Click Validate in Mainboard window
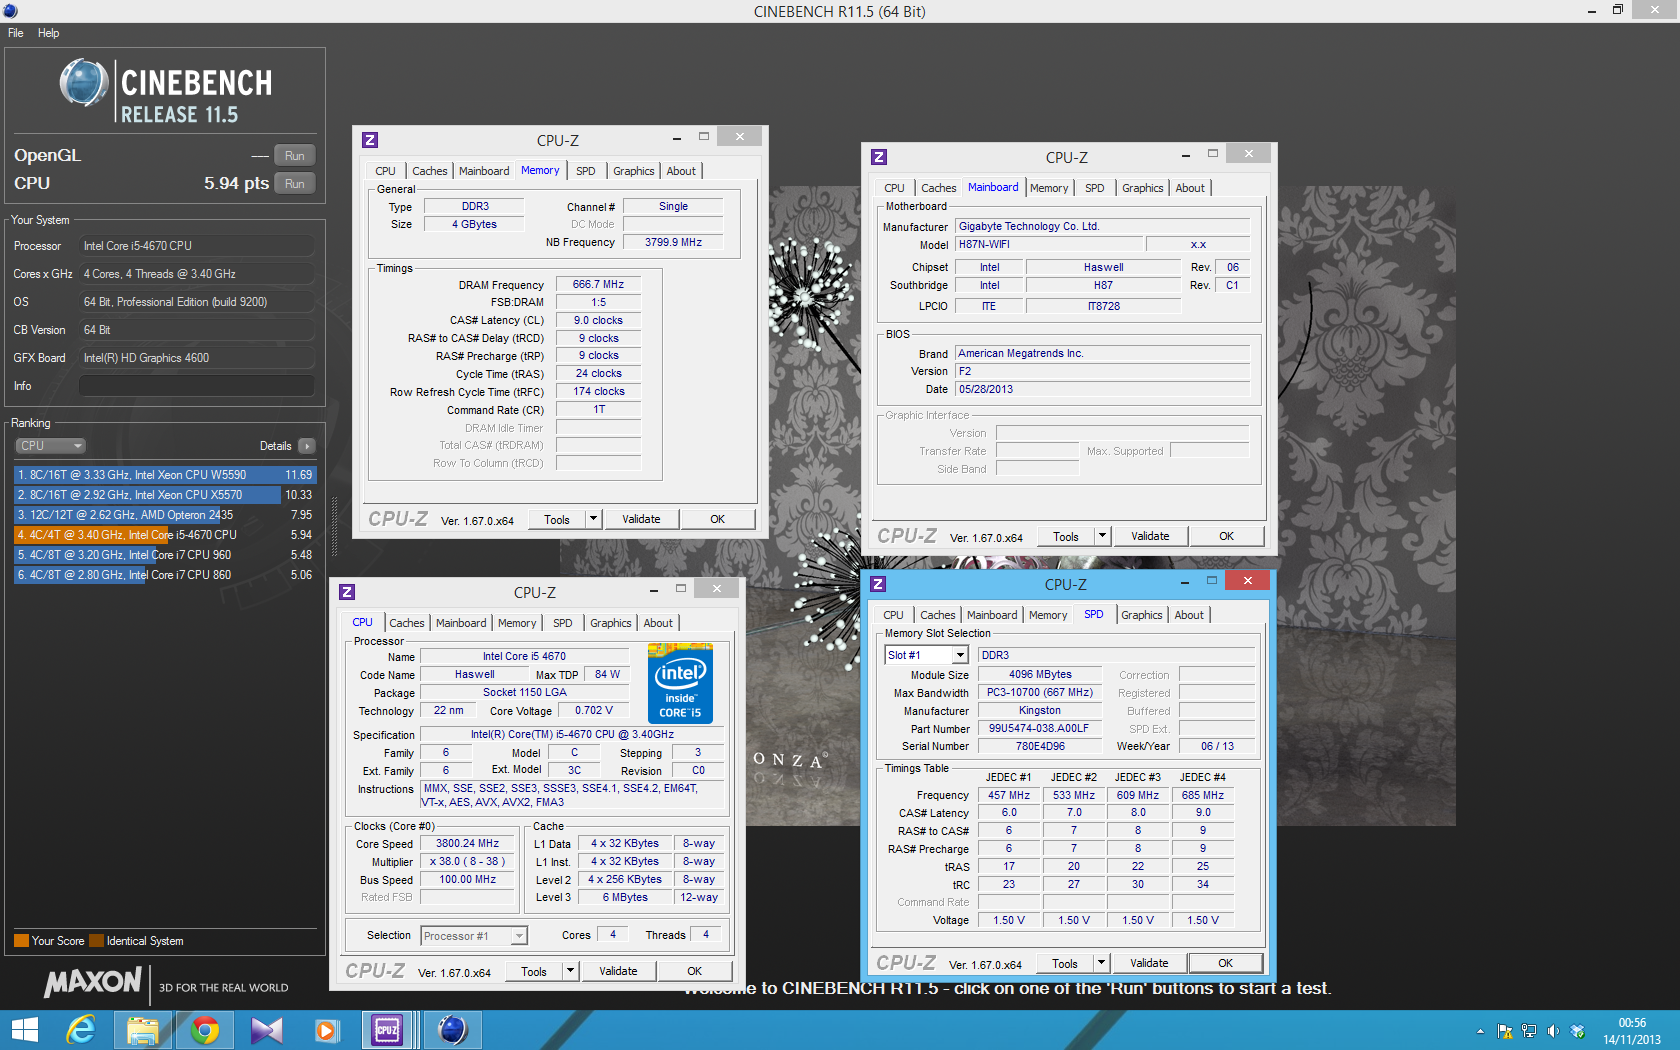The image size is (1680, 1050). point(1150,536)
